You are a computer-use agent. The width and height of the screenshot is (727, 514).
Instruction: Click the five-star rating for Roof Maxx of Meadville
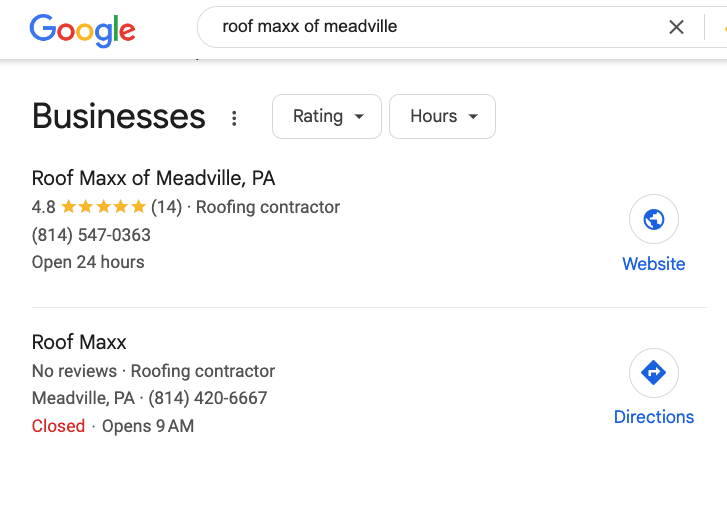103,208
